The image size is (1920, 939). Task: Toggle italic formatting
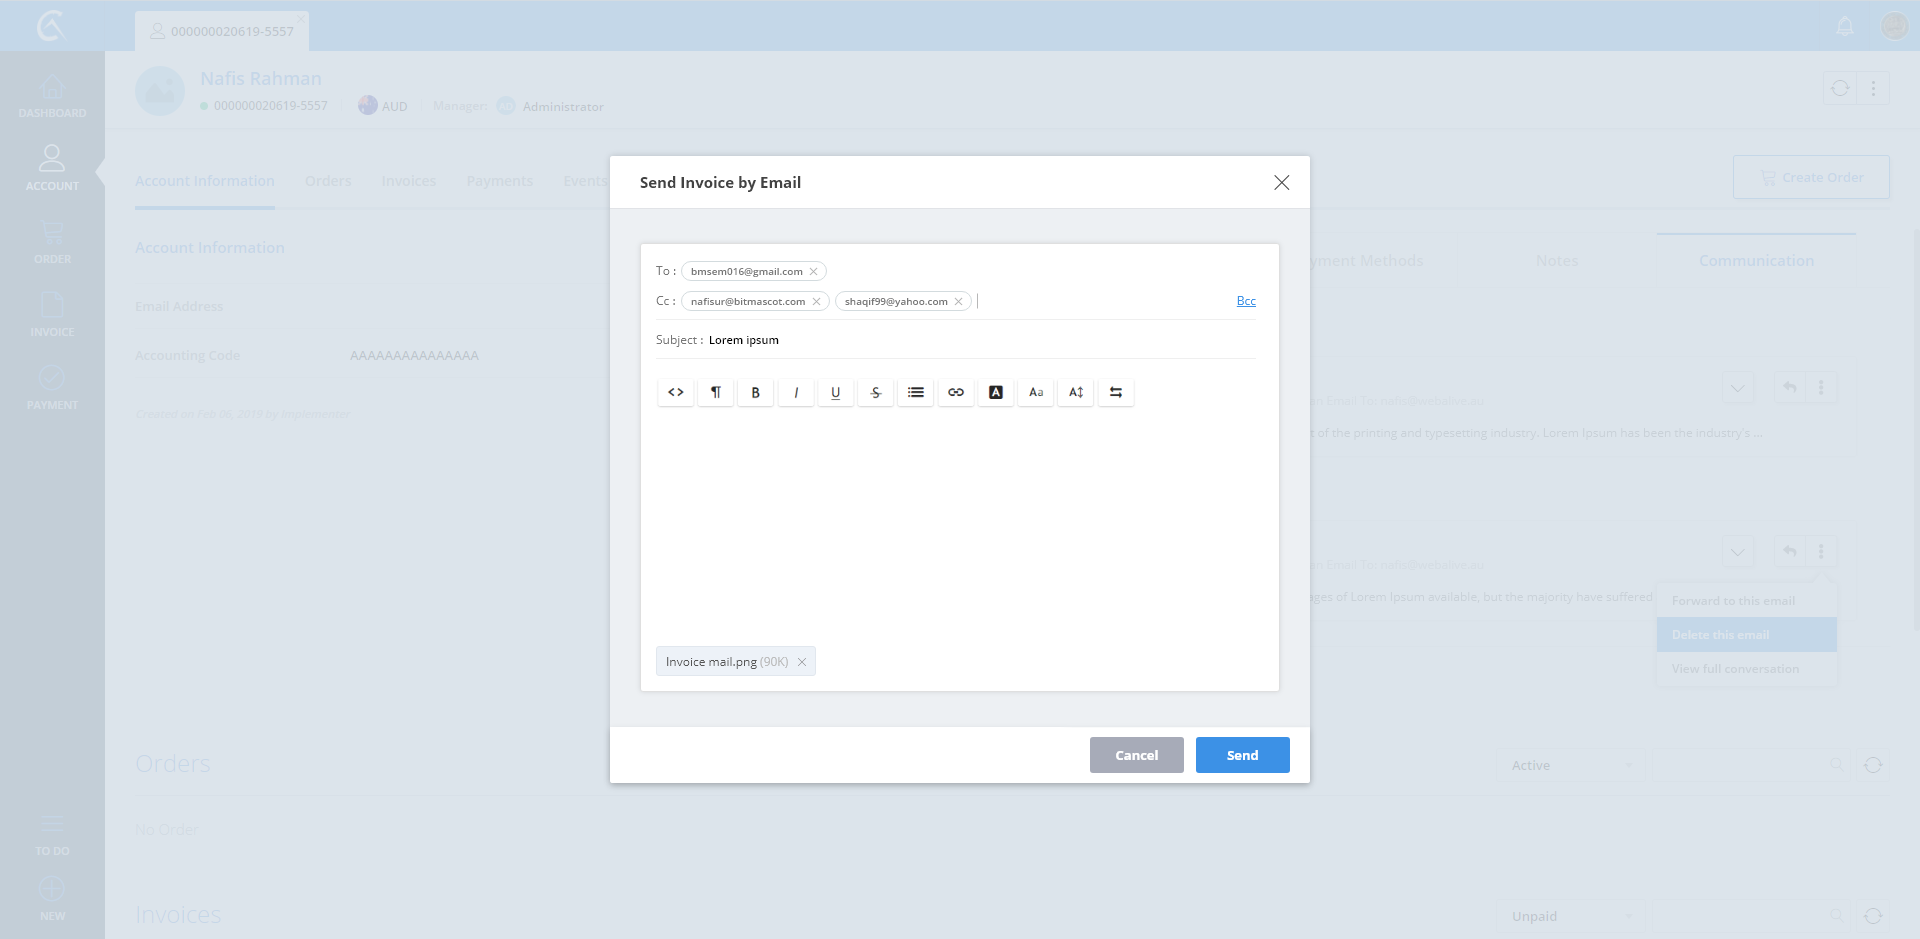pyautogui.click(x=796, y=392)
